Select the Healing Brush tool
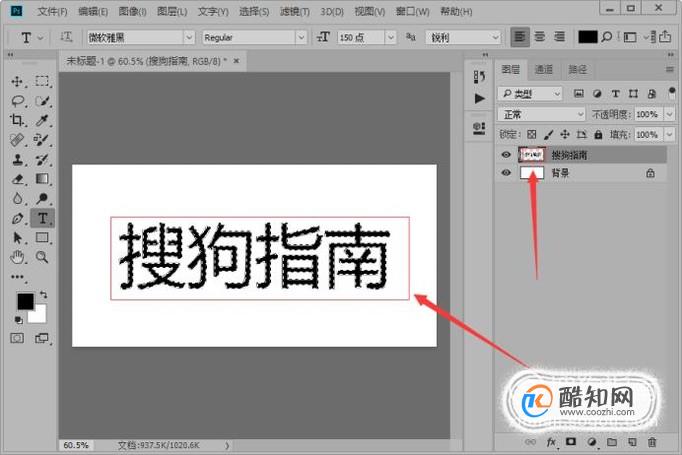The image size is (682, 455). pyautogui.click(x=17, y=140)
